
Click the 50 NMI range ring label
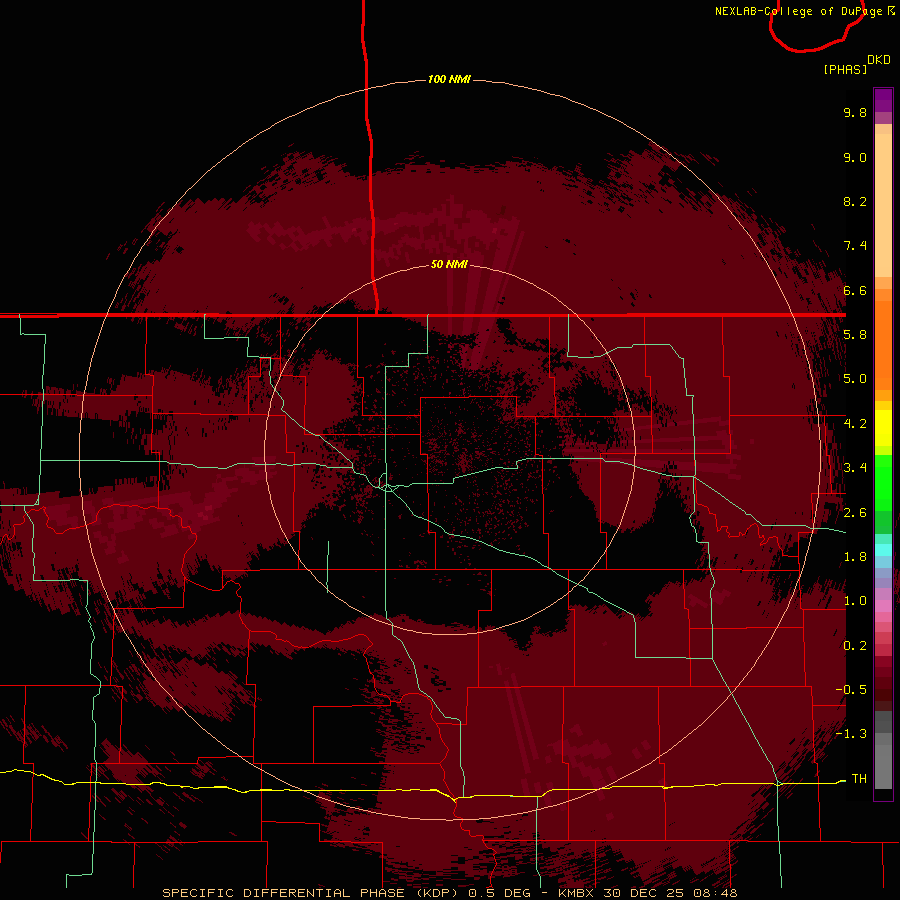tap(449, 264)
